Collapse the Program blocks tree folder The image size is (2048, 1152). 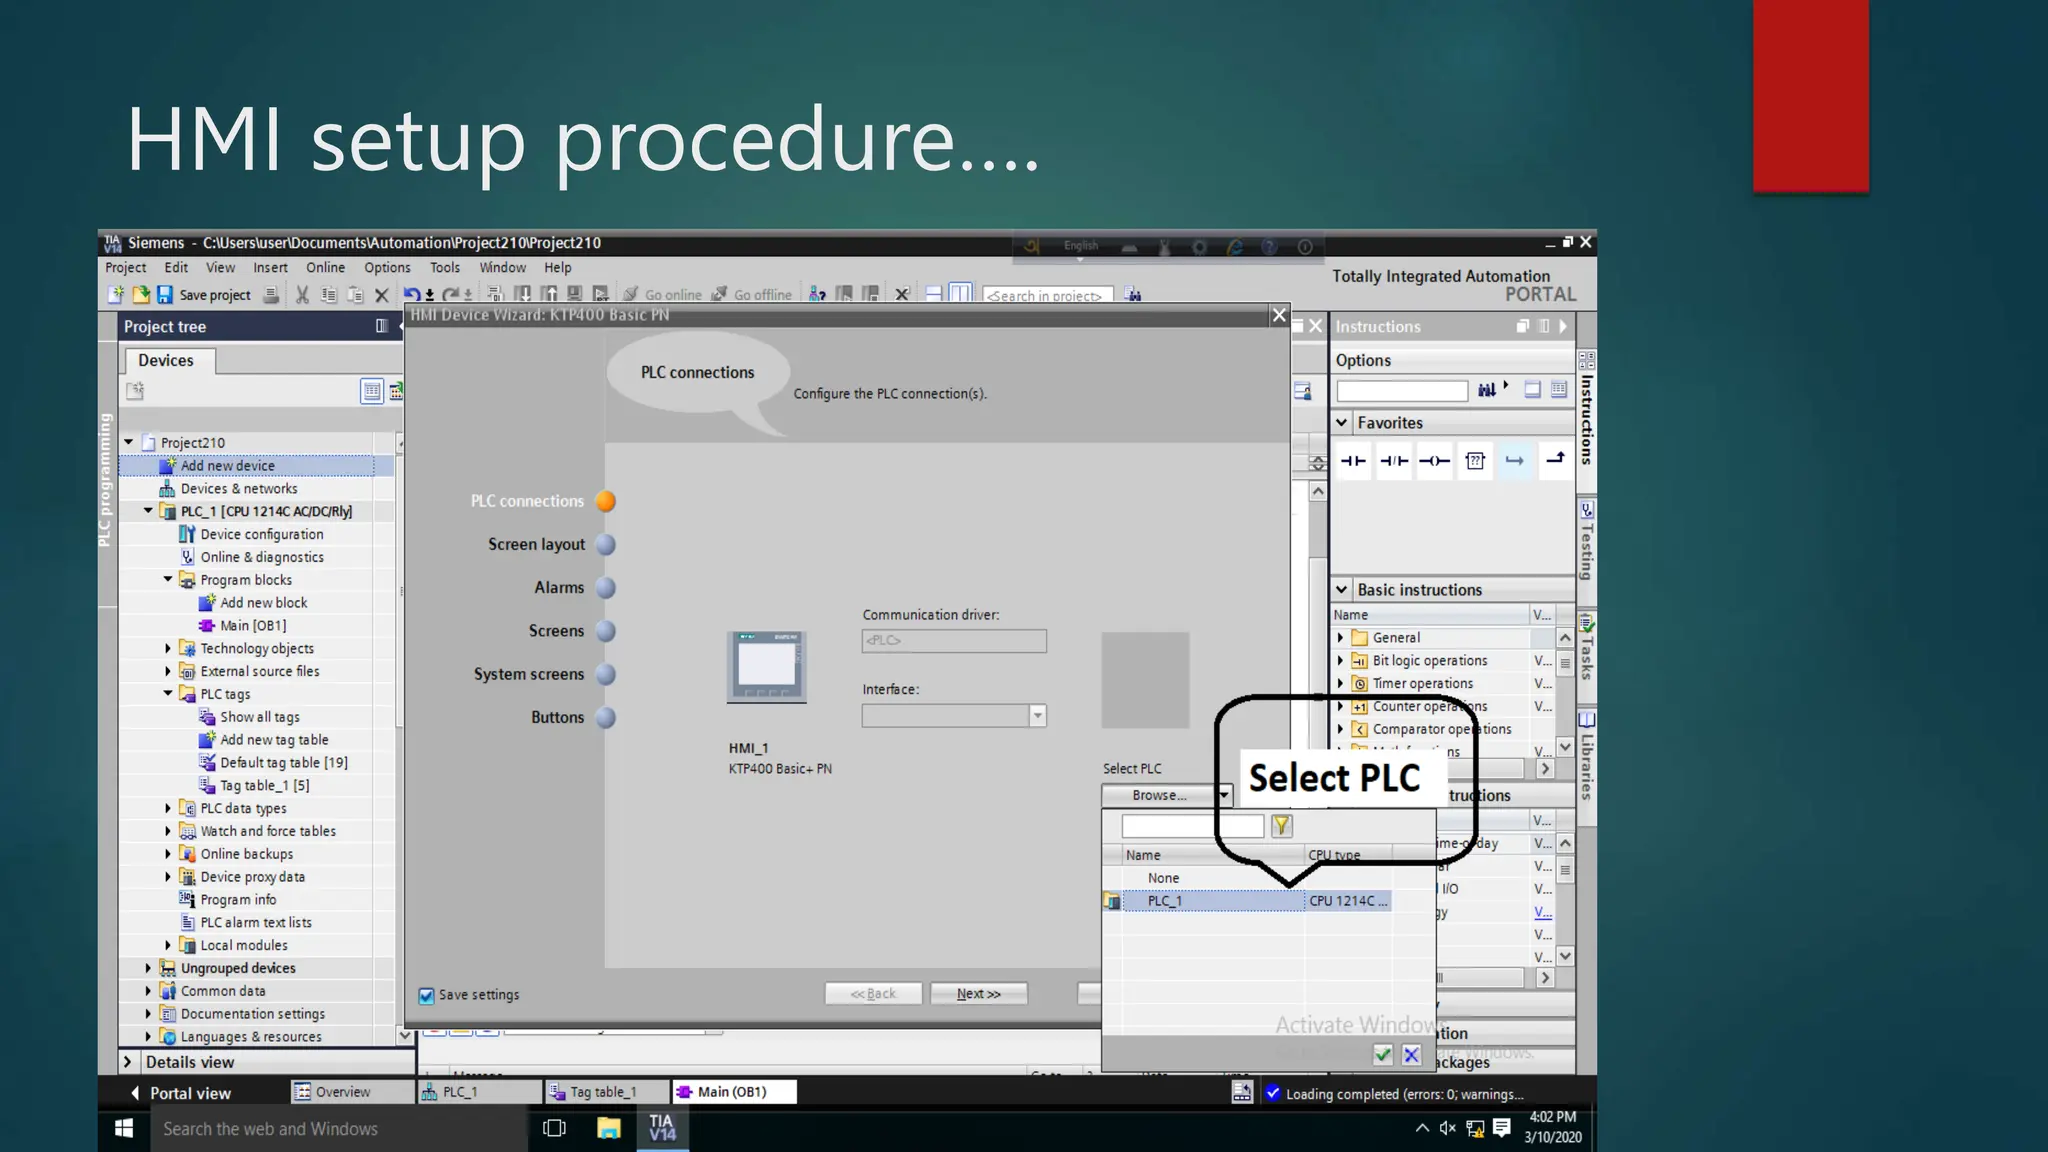(x=168, y=580)
